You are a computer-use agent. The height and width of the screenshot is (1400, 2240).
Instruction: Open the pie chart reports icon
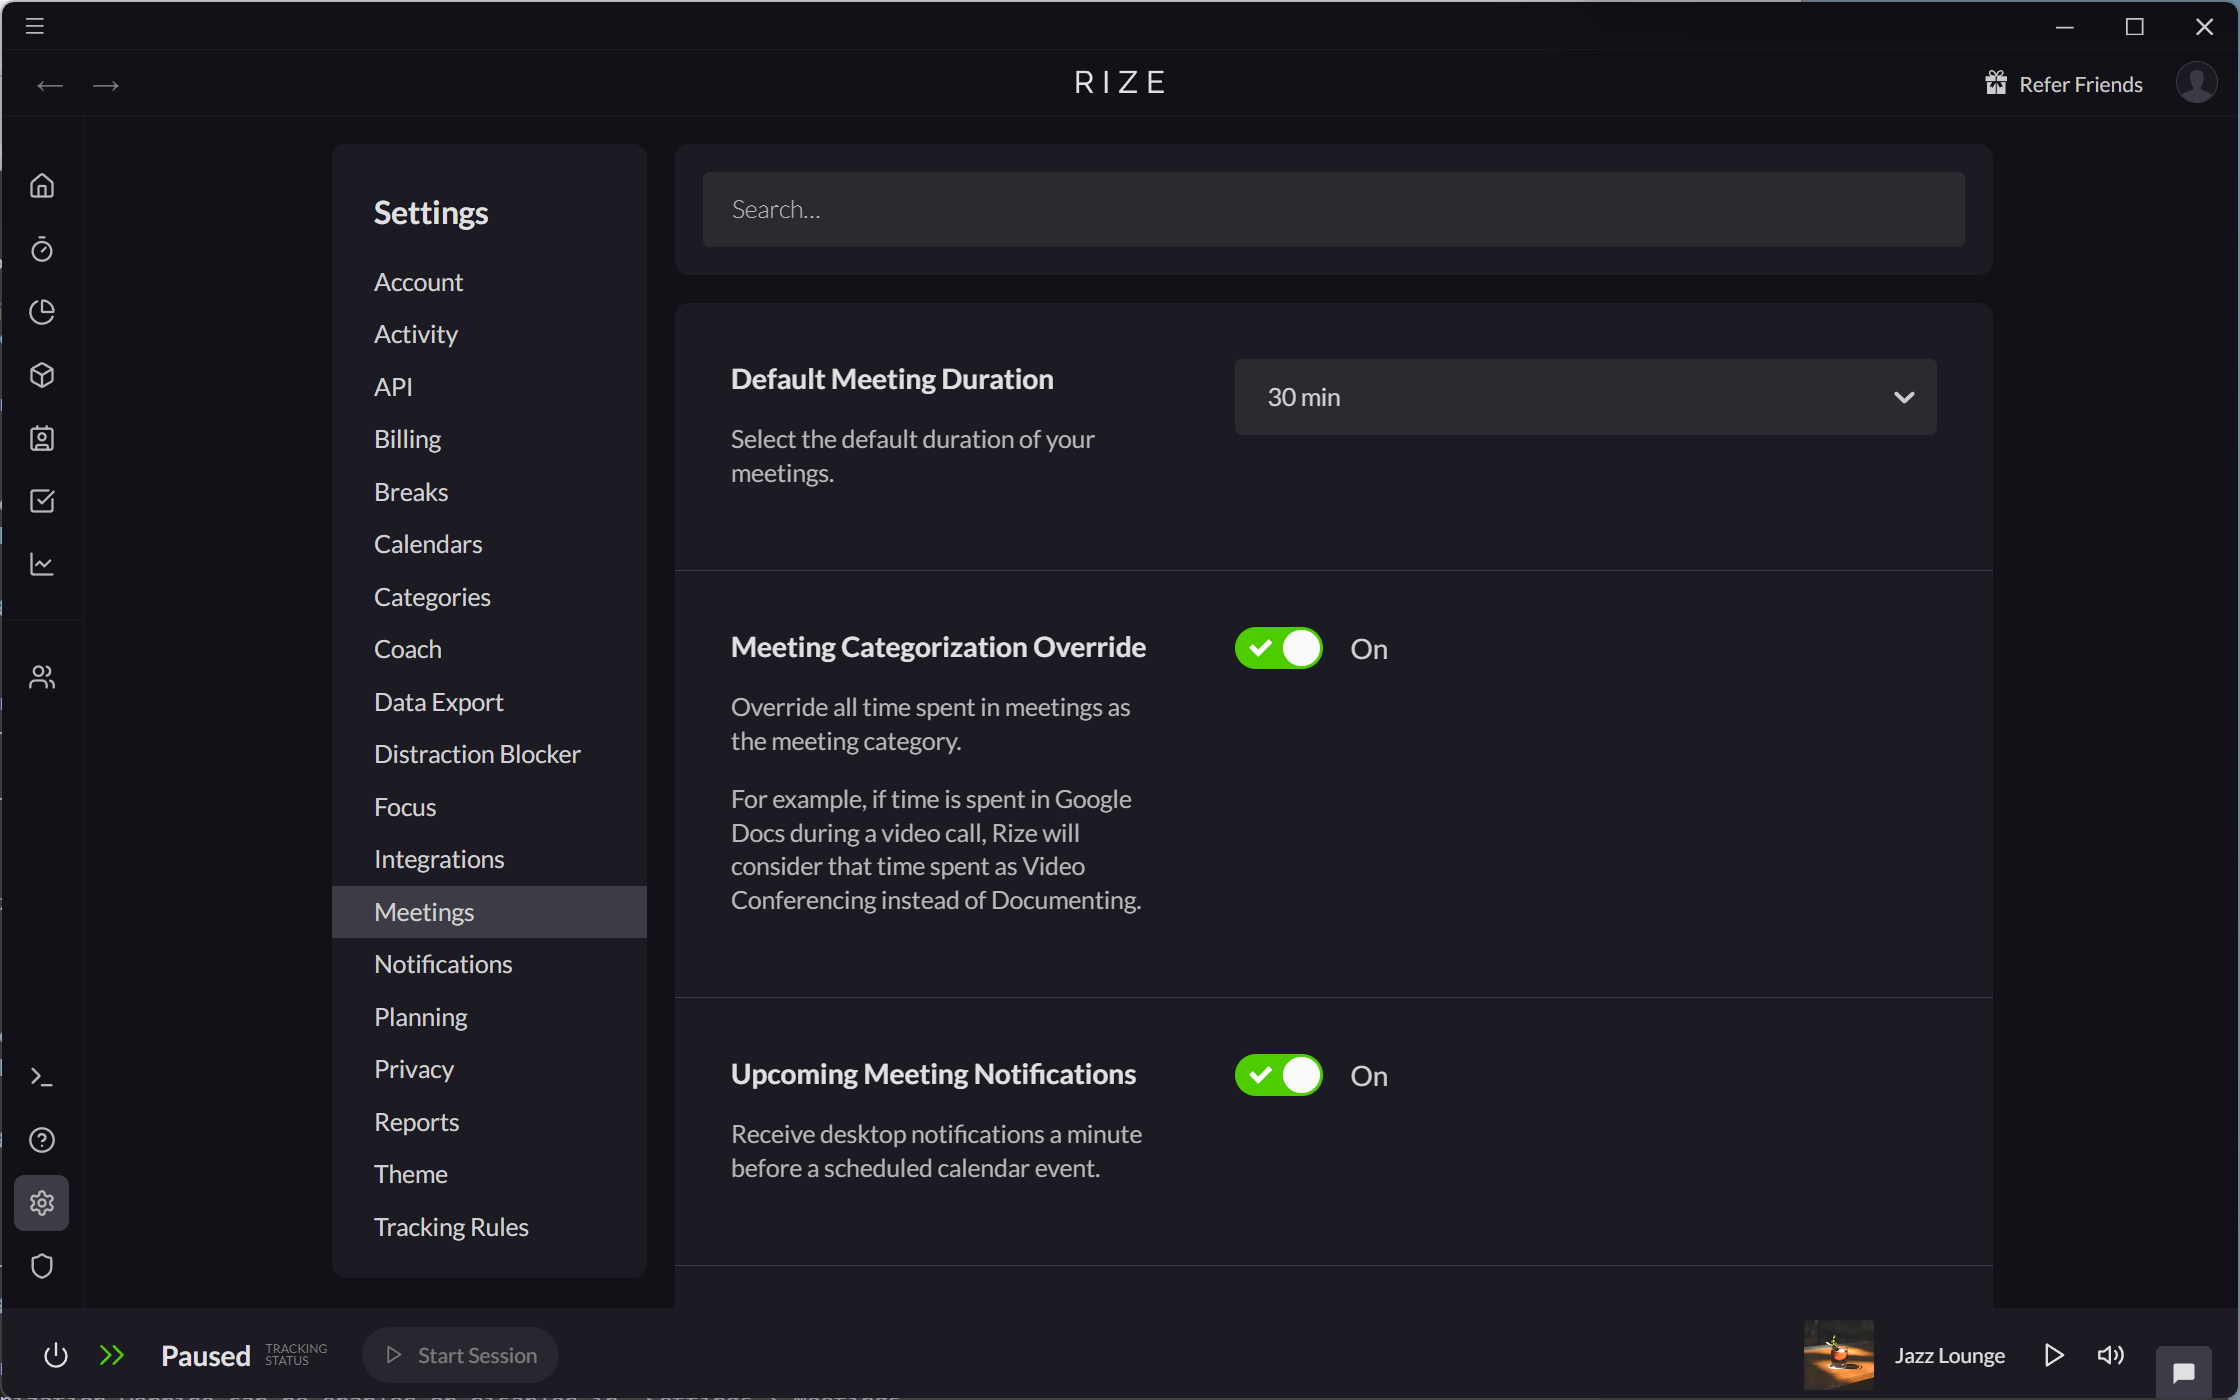(x=42, y=312)
